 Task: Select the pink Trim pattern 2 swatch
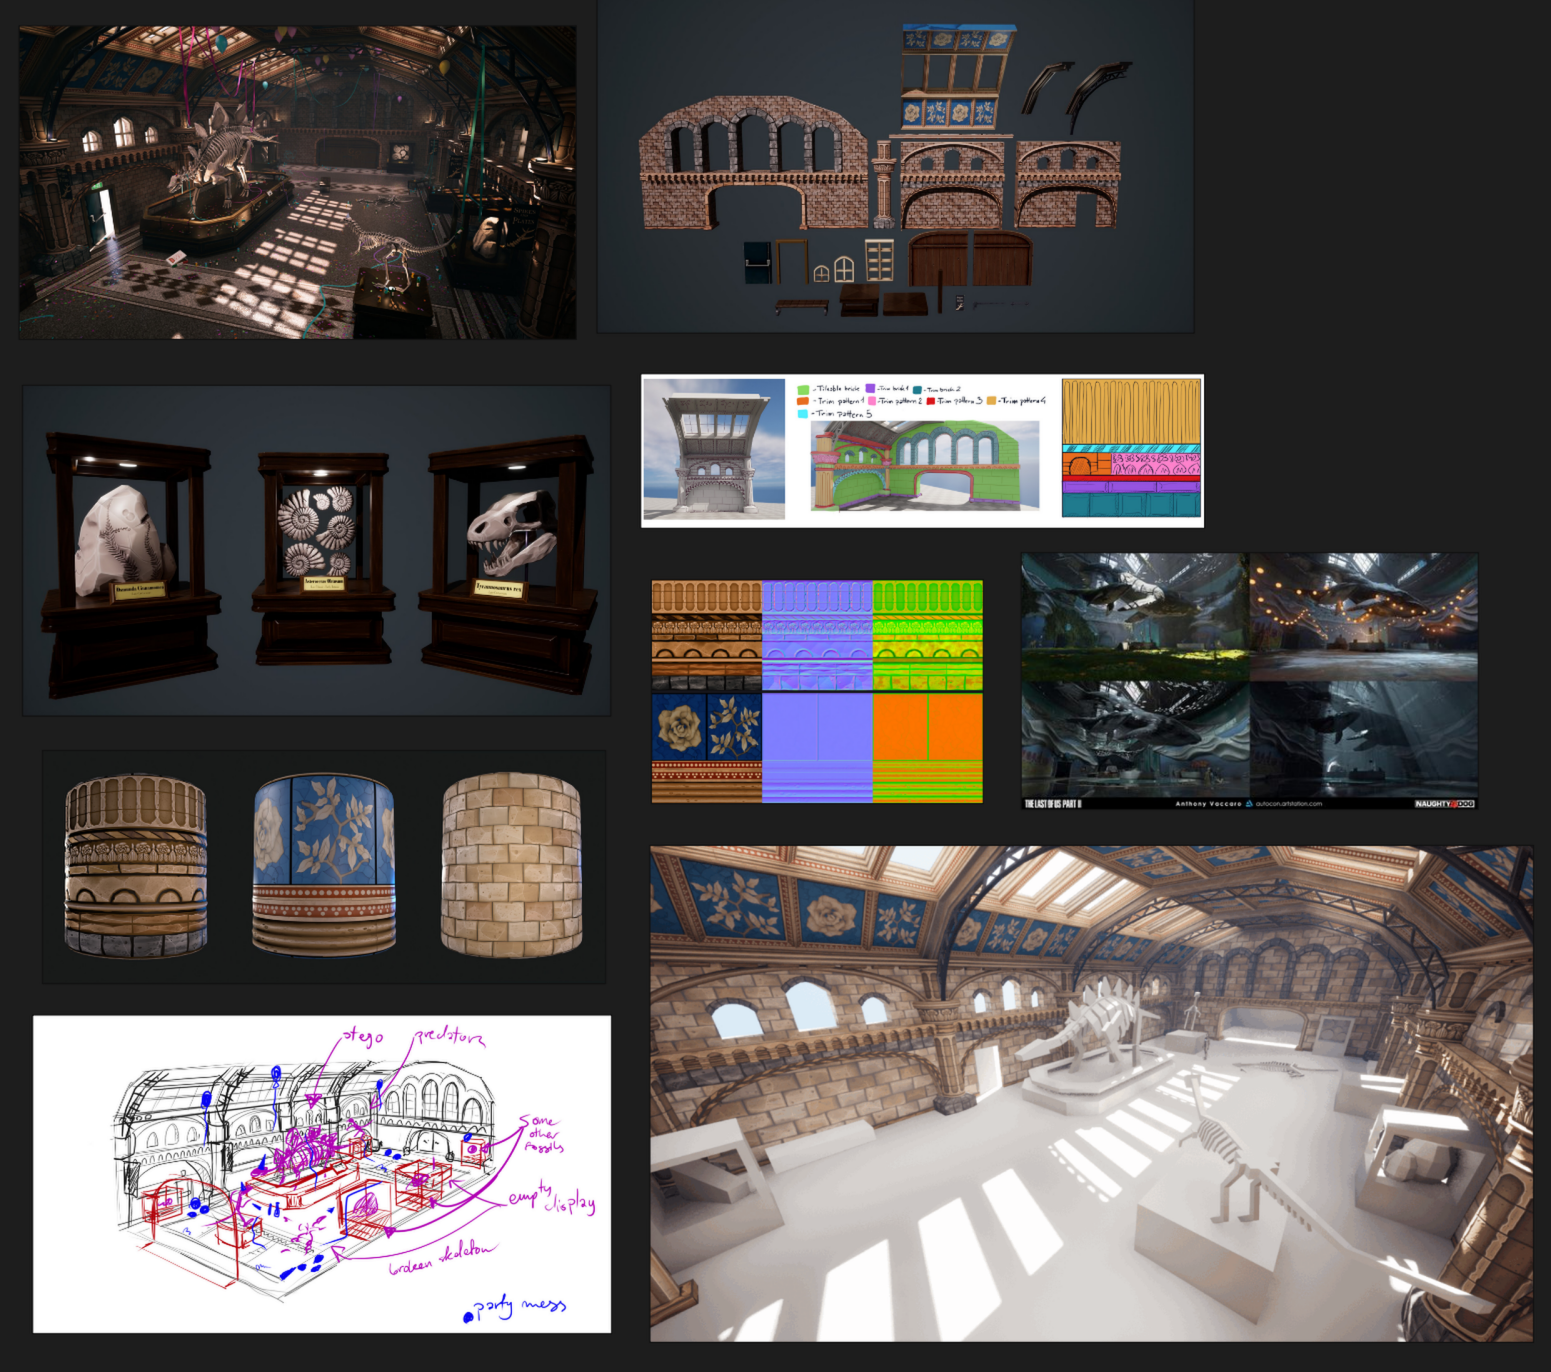coord(872,401)
